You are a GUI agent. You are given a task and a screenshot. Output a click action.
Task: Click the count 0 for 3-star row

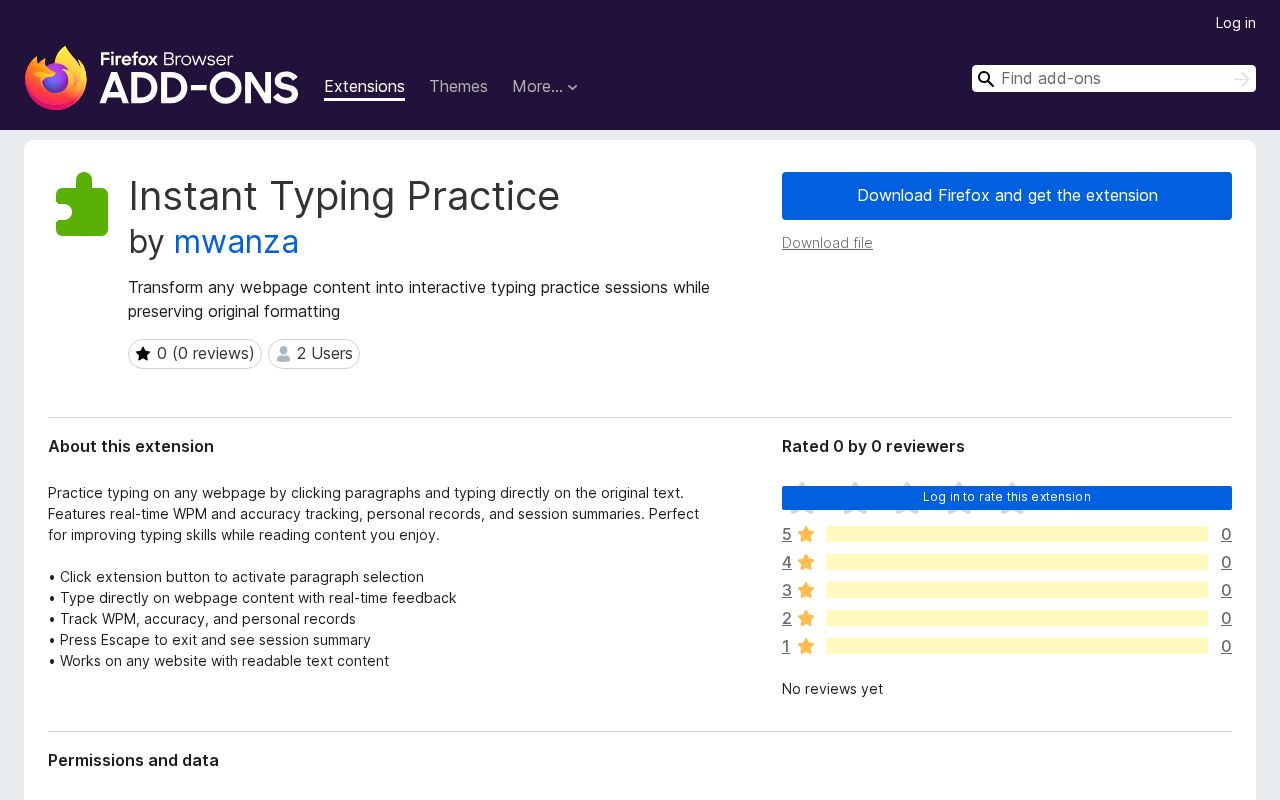tap(1226, 590)
